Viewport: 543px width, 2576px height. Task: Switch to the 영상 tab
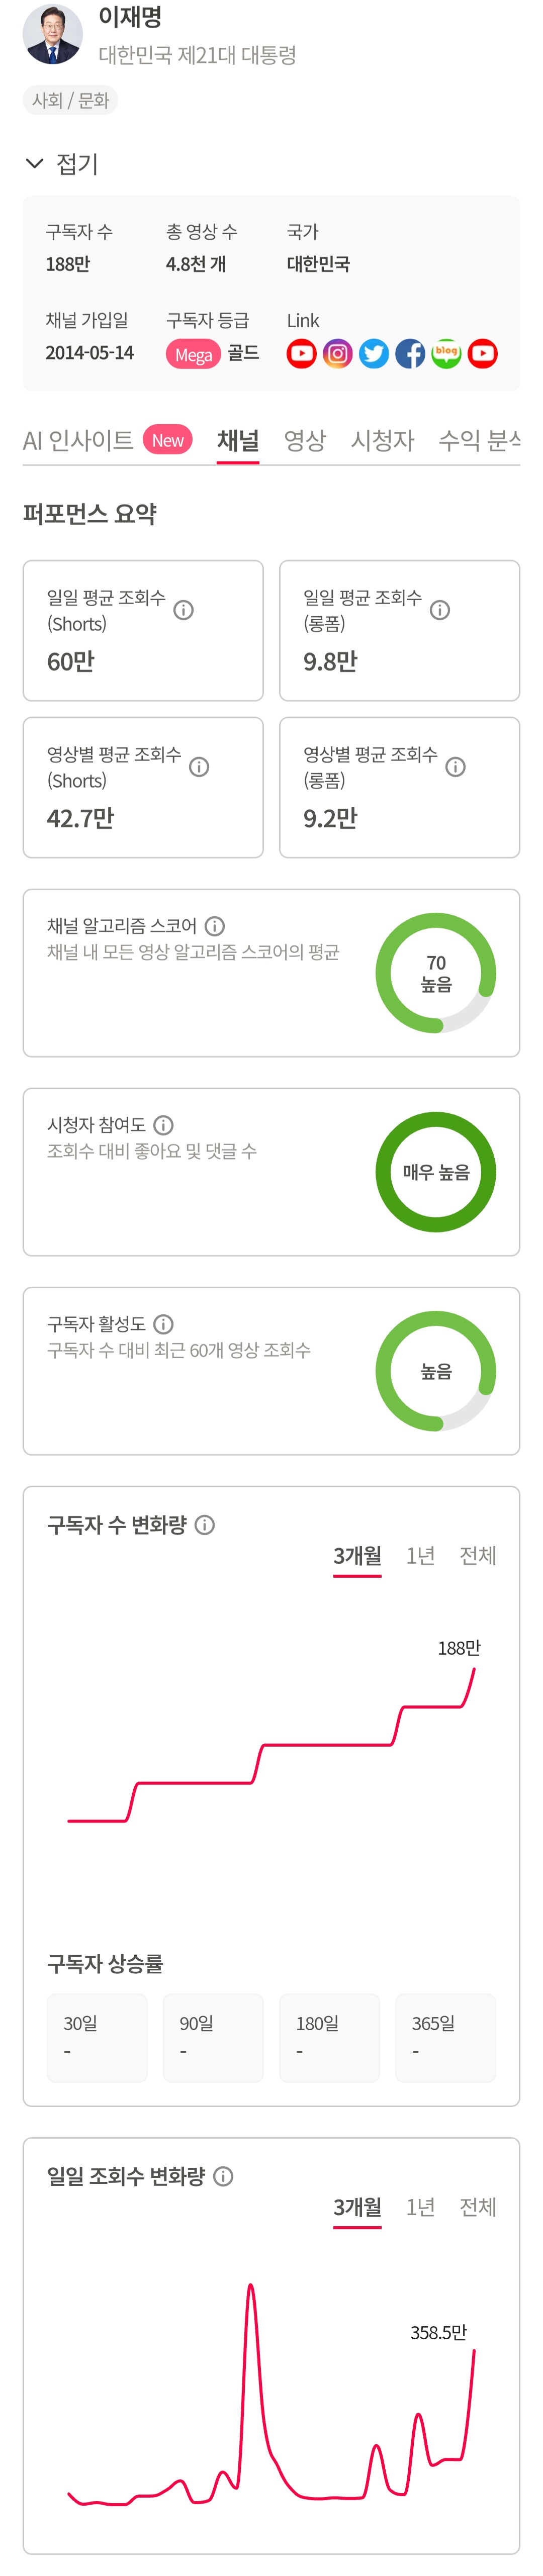(305, 440)
